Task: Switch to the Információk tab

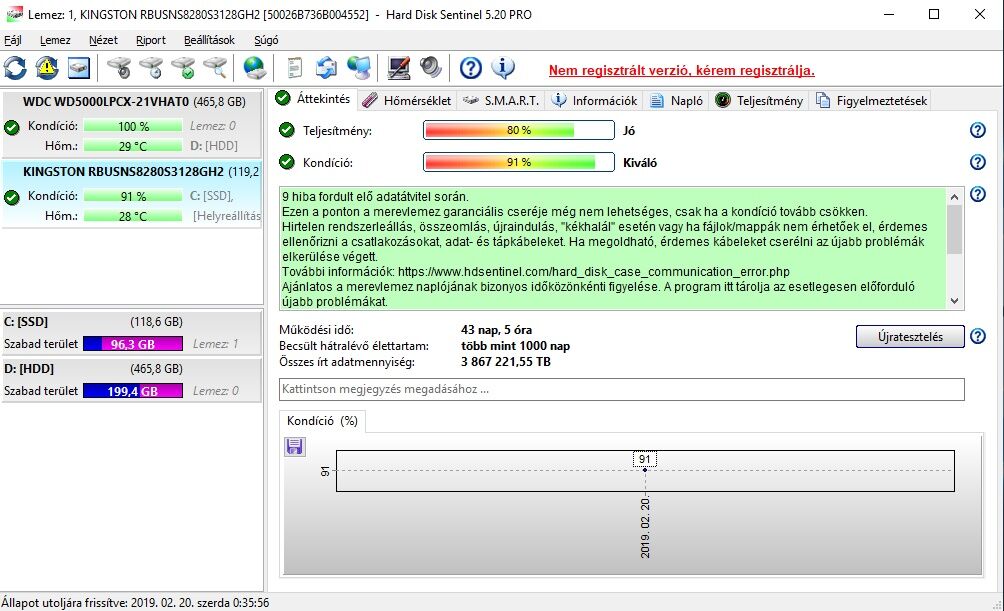Action: click(x=595, y=101)
